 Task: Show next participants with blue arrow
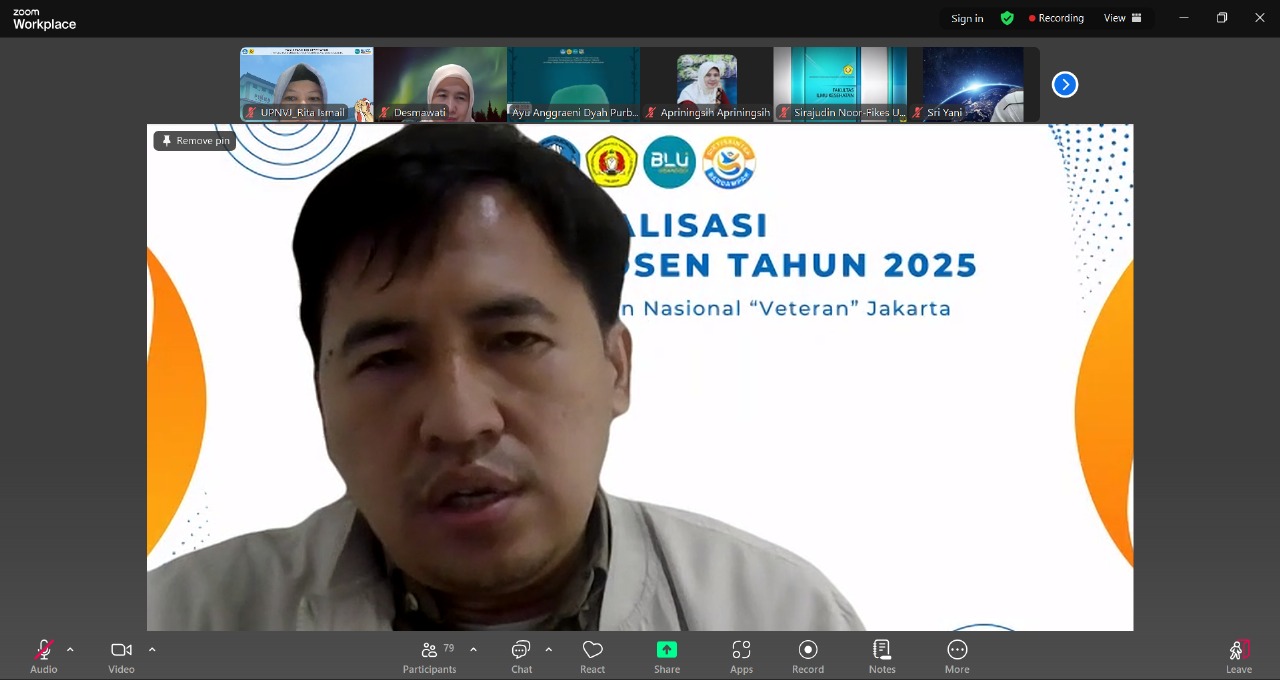[1065, 85]
